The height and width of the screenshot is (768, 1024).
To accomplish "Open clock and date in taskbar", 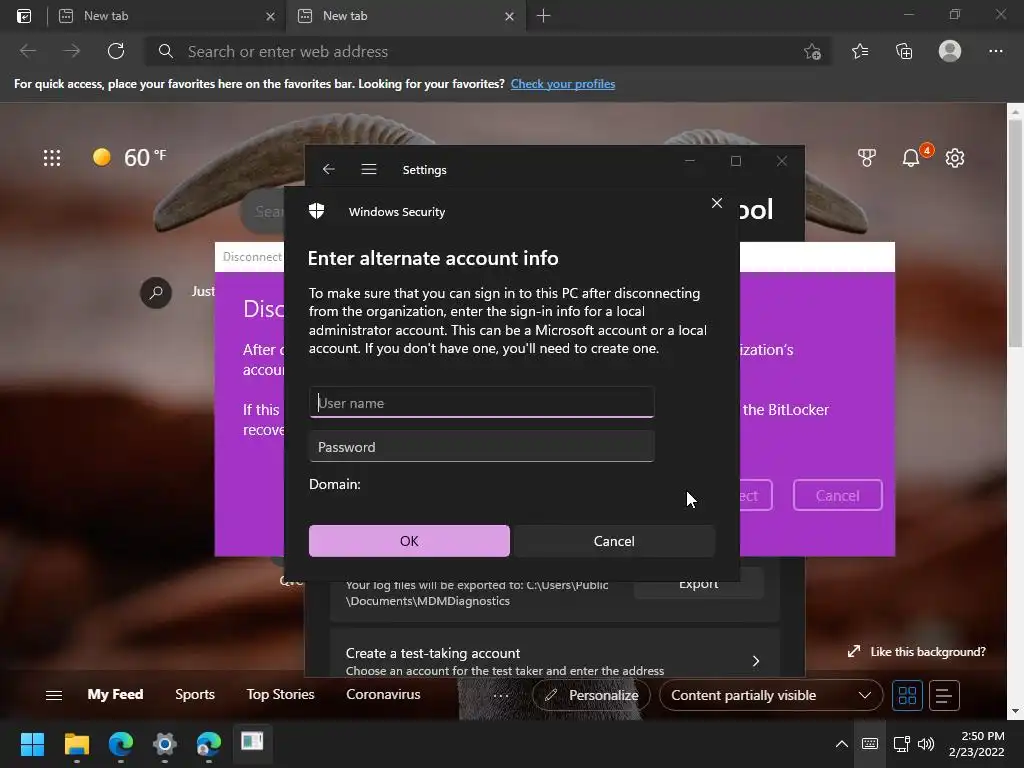I will [x=976, y=744].
